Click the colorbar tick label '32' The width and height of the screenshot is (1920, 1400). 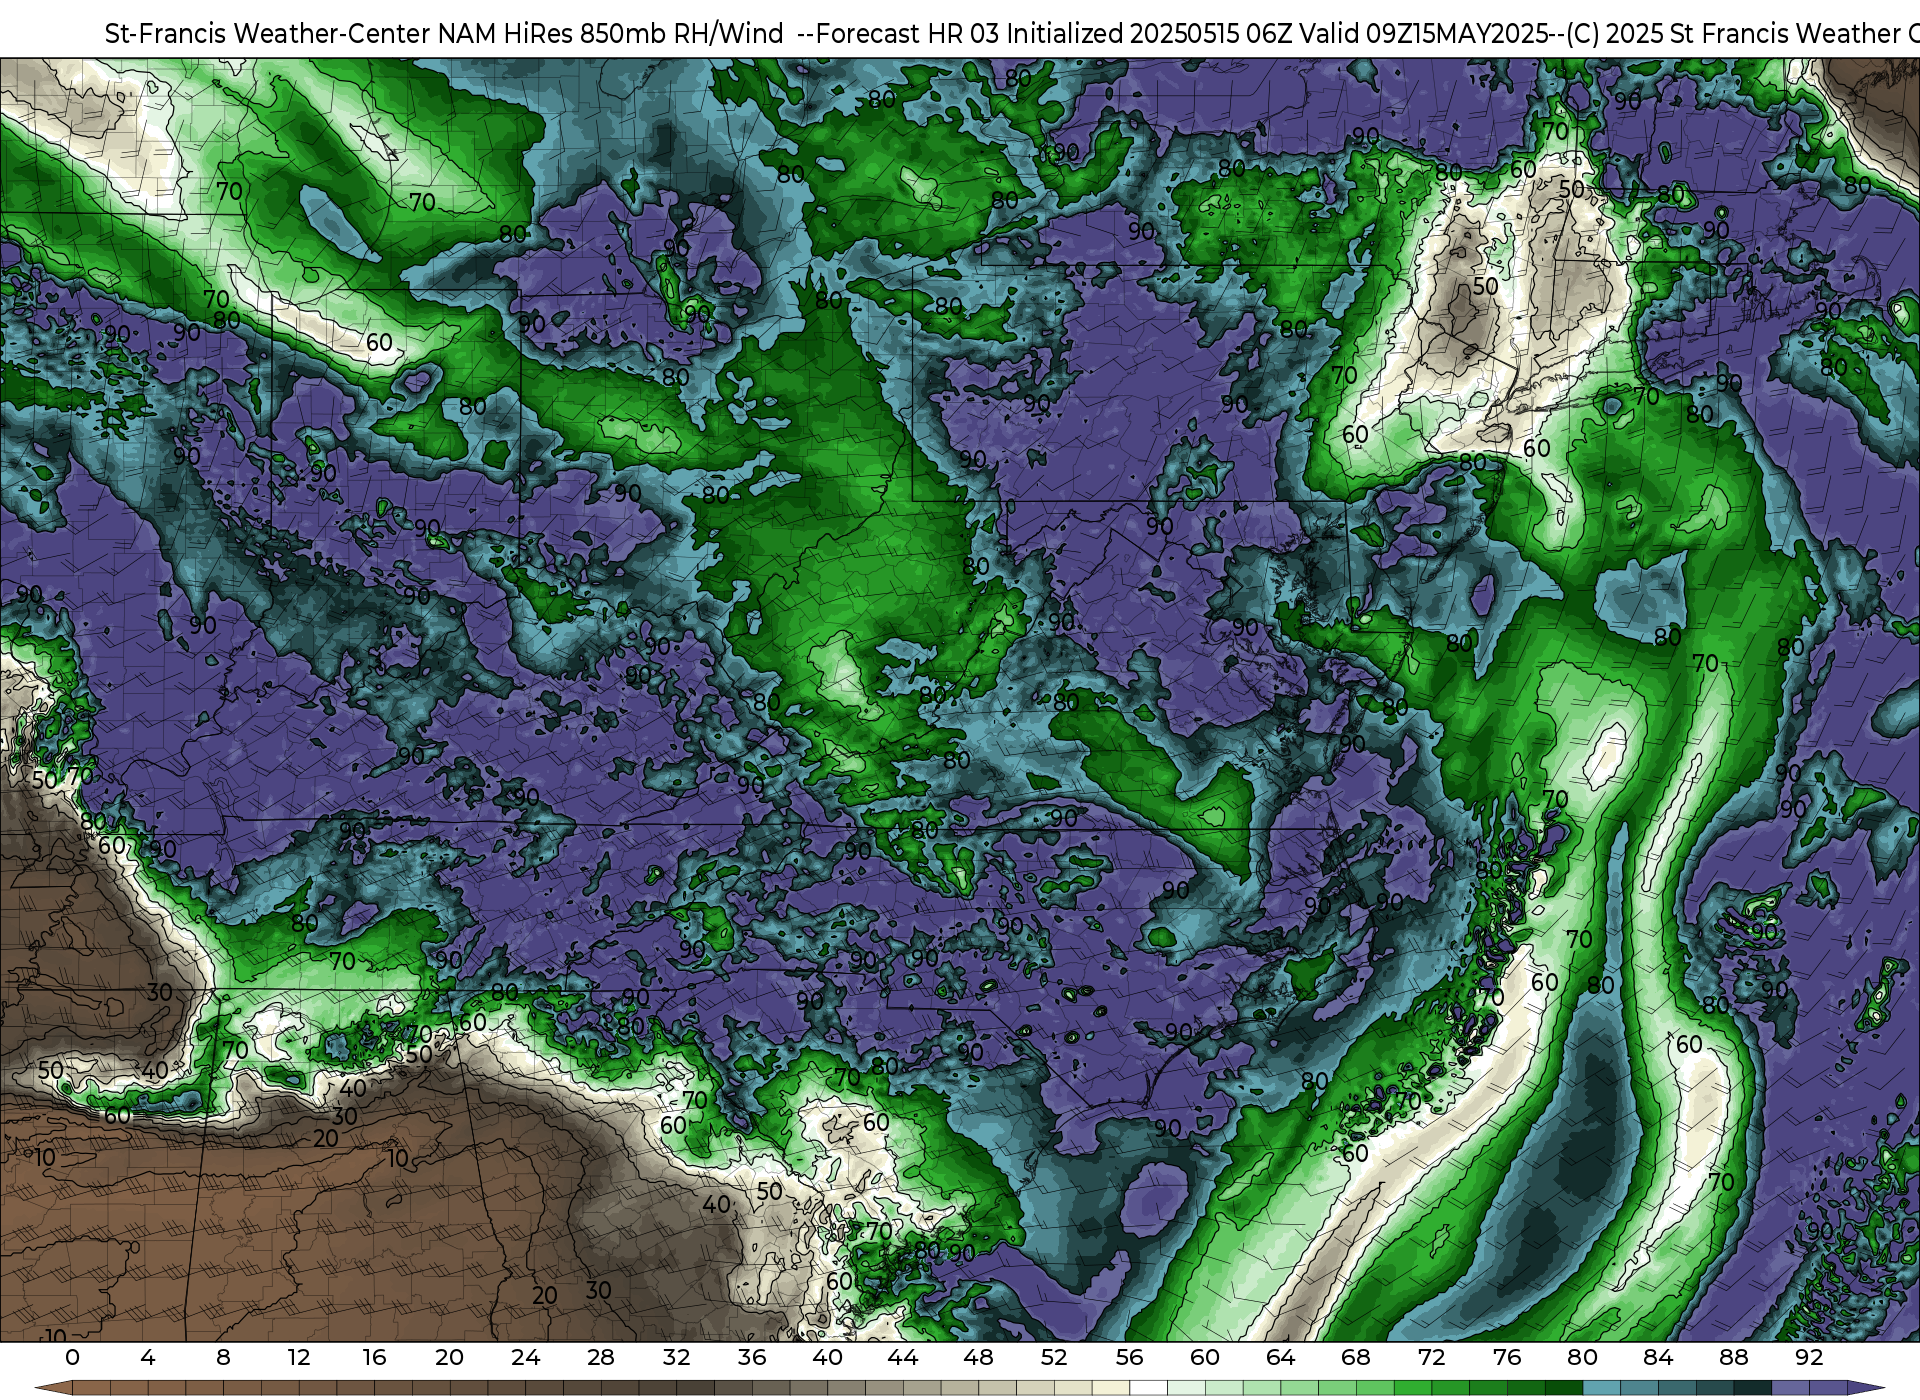(x=676, y=1358)
